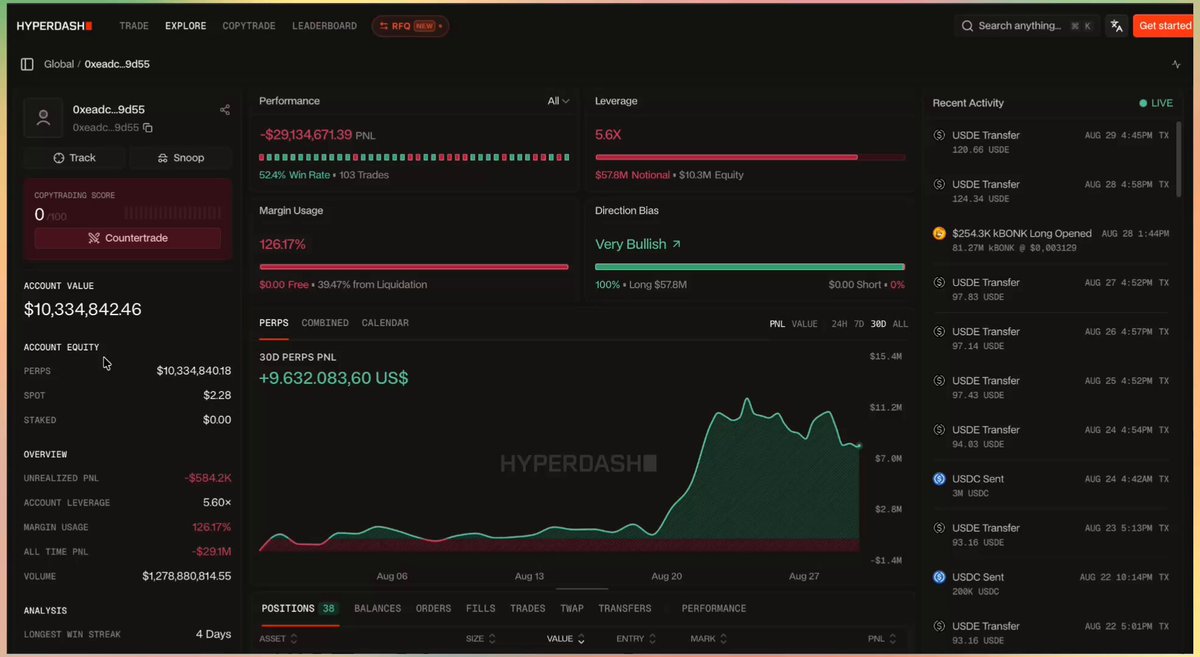Screen dimensions: 1200x657
Task: Open the TWAP tab
Action: [572, 608]
